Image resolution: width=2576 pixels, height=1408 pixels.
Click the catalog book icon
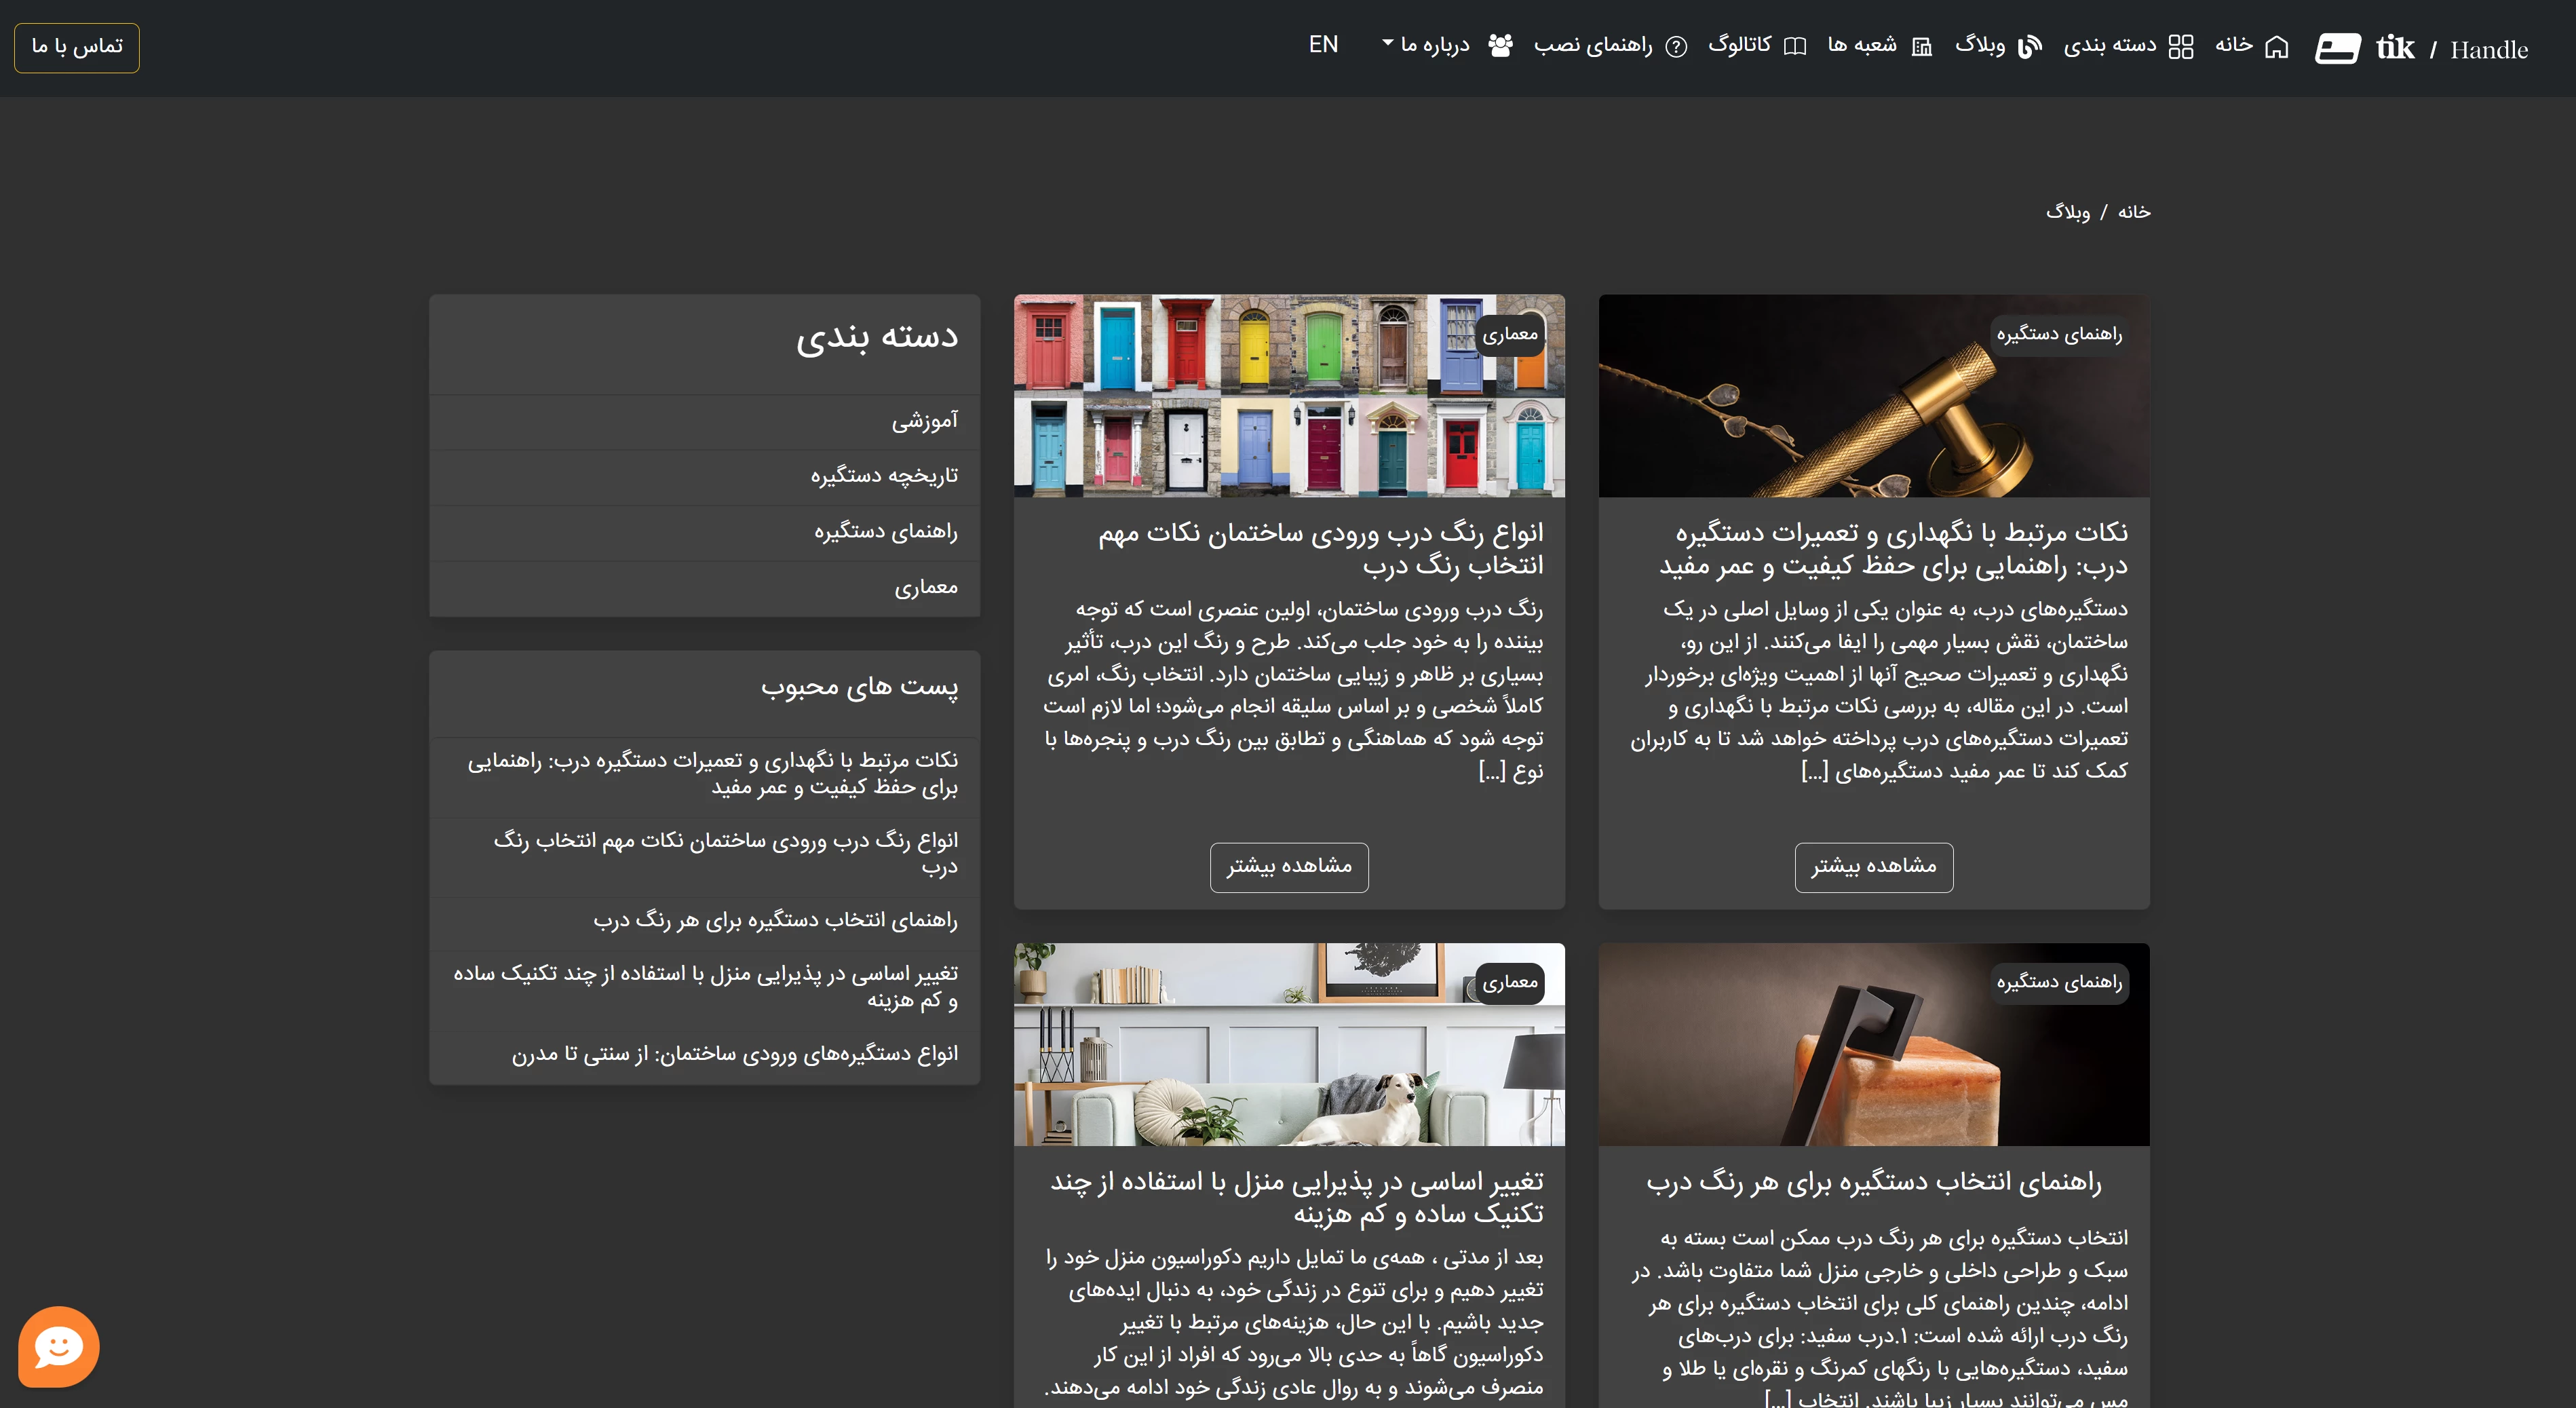coord(1795,47)
